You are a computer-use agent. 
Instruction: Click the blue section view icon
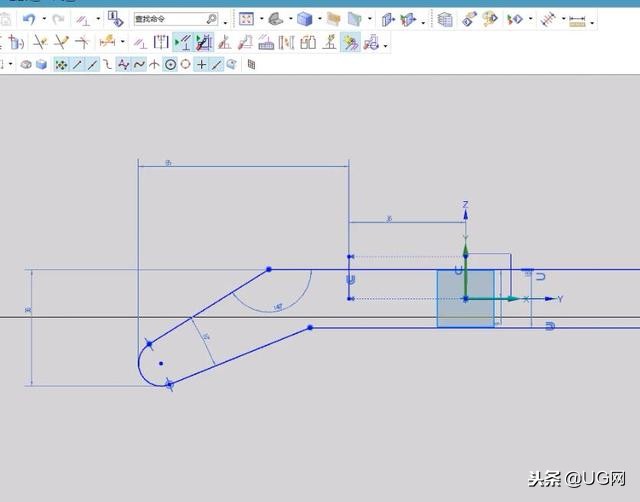coord(387,19)
